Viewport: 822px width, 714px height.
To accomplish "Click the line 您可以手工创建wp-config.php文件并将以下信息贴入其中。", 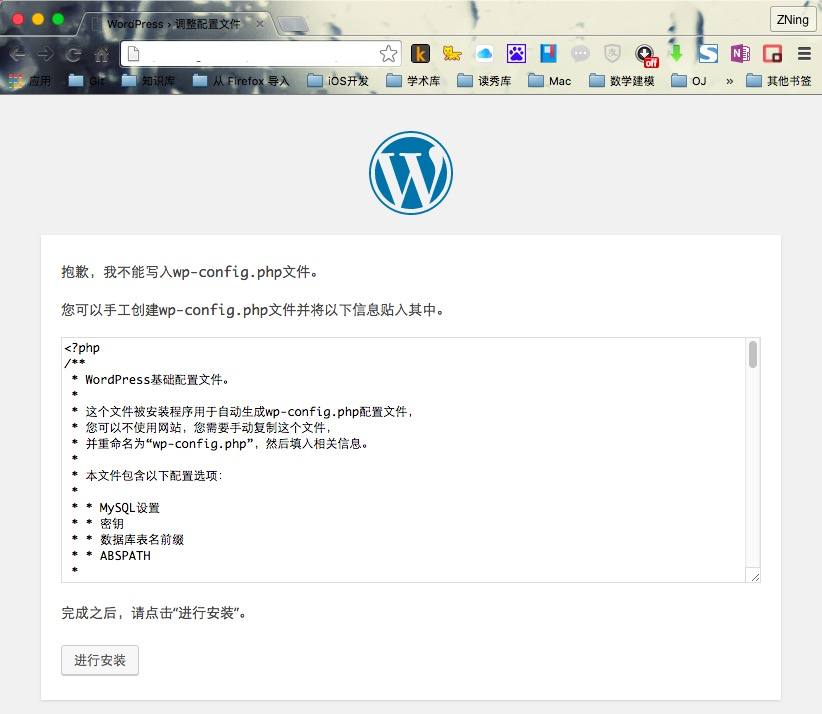I will (x=253, y=310).
